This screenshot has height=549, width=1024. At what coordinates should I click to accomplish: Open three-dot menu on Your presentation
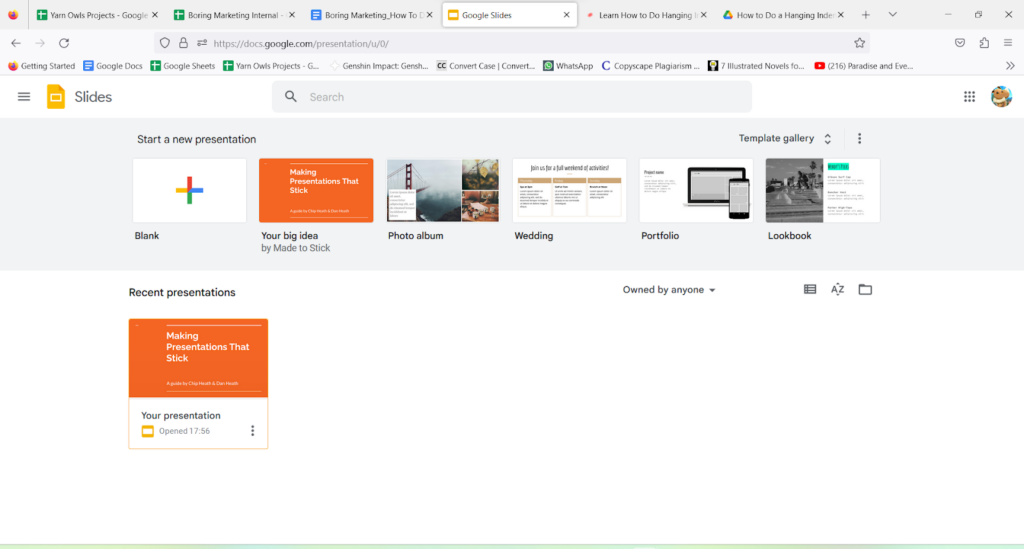252,431
